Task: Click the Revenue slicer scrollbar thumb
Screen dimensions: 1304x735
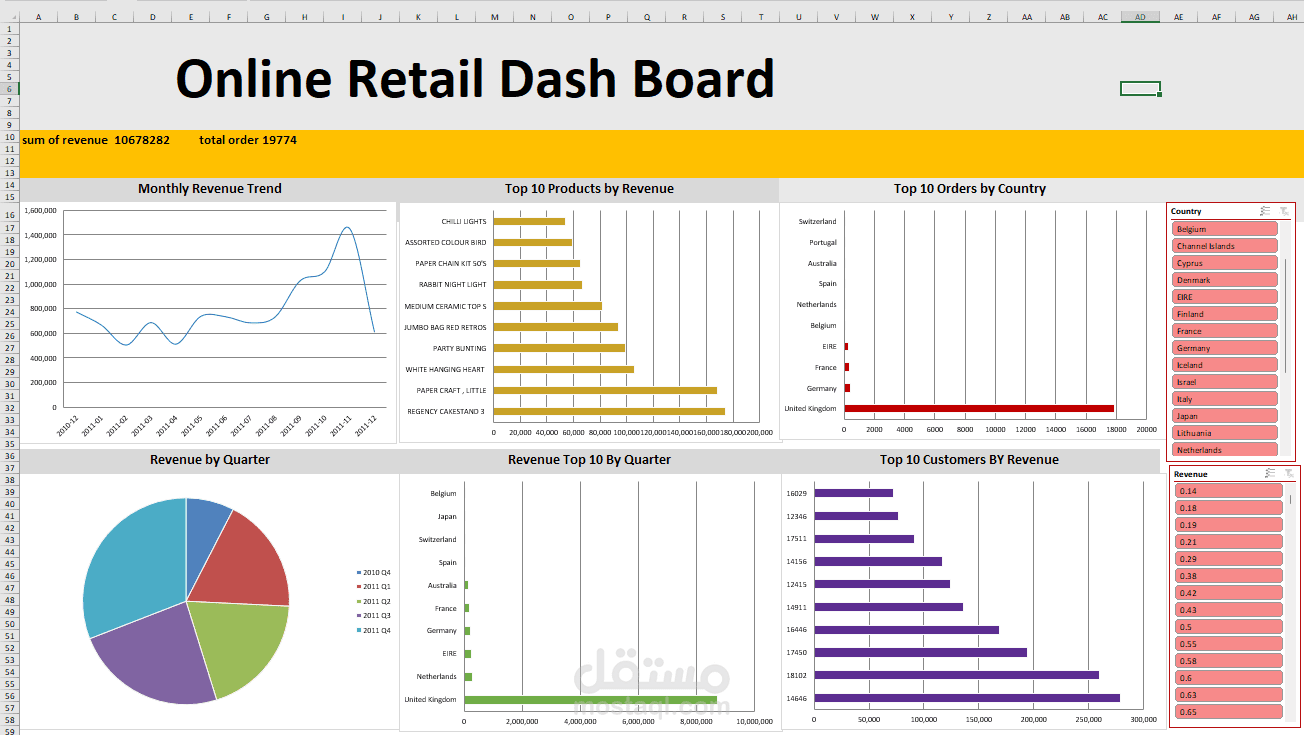Action: coord(1290,498)
